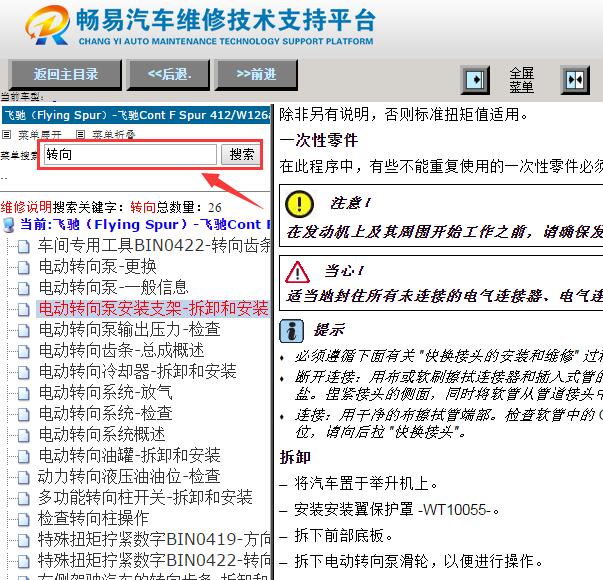This screenshot has height=580, width=603.
Task: Click the blue 提示 info icon
Action: tap(291, 331)
